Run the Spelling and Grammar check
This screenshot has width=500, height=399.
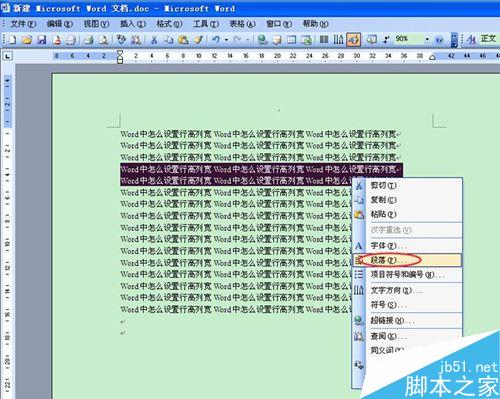click(121, 40)
